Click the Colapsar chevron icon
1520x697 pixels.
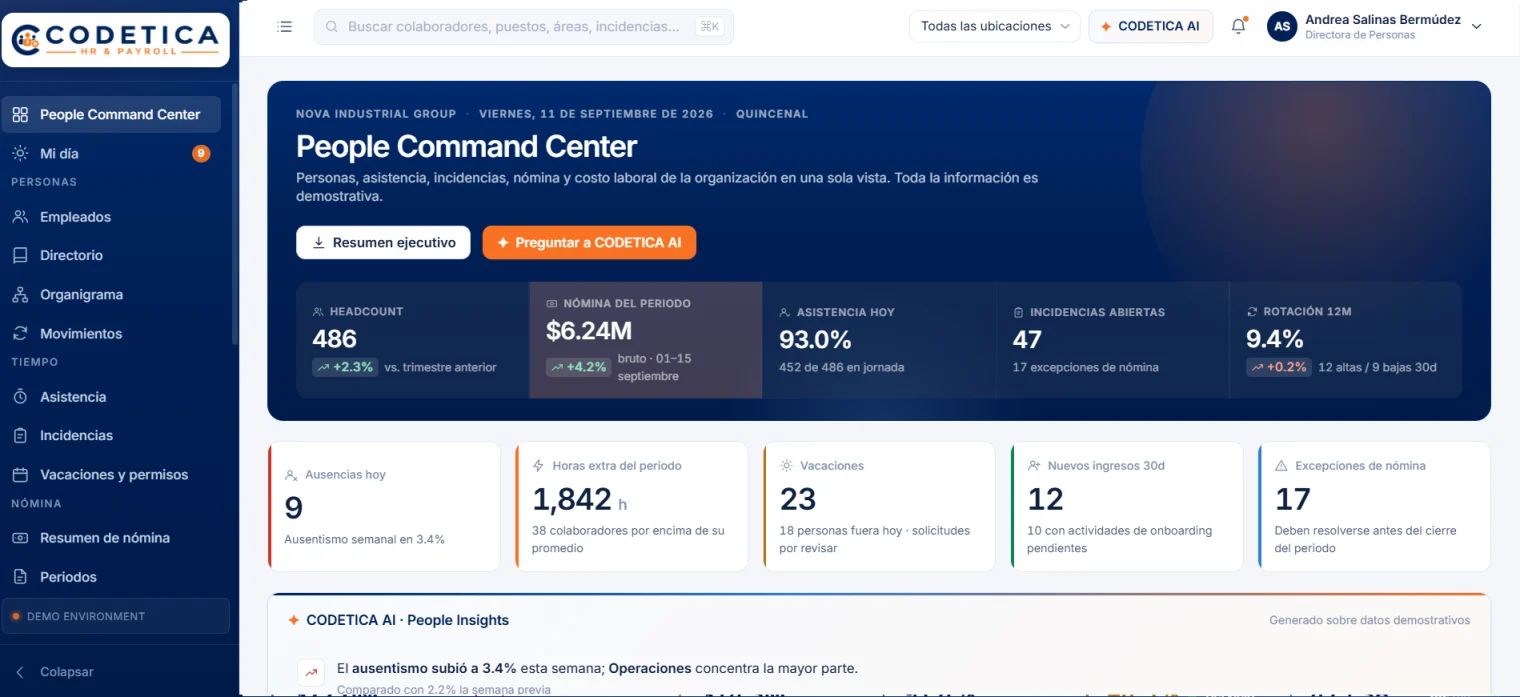click(20, 672)
